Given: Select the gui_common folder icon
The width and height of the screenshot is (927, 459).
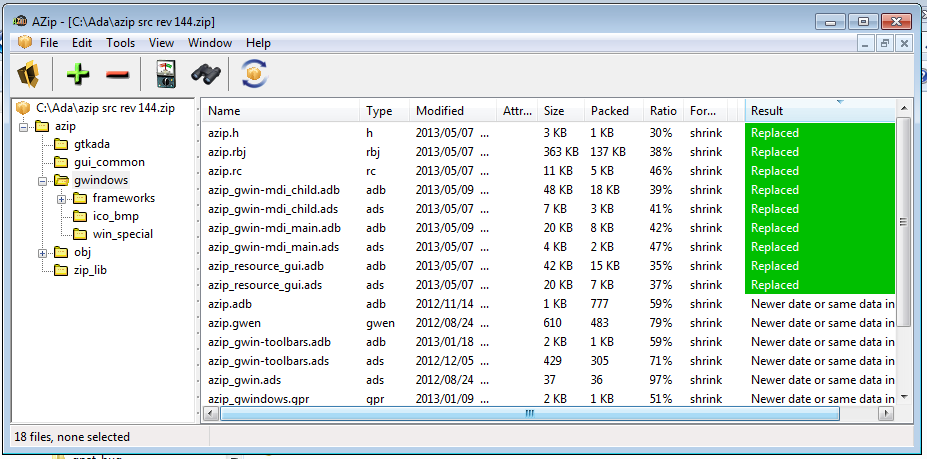Looking at the screenshot, I should [x=61, y=162].
